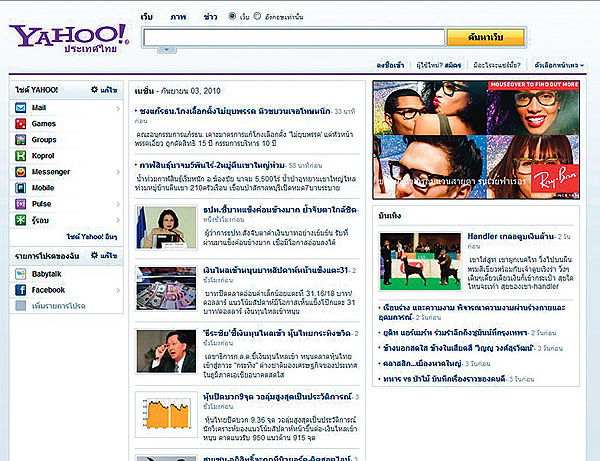Click gear icon in favorites list header

(x=94, y=255)
